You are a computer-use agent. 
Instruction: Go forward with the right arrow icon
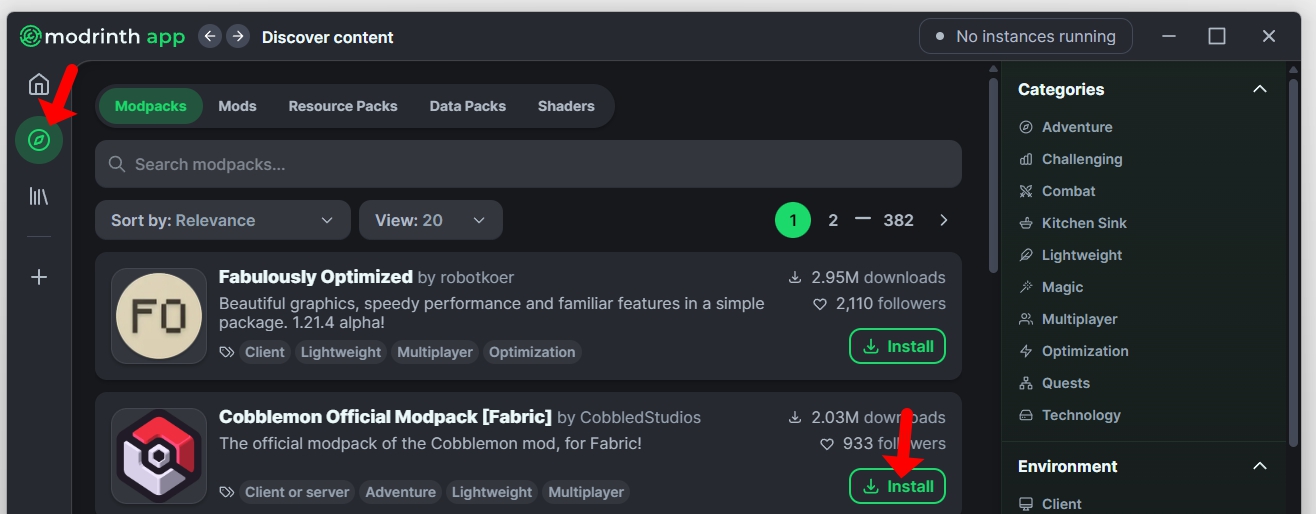(238, 37)
